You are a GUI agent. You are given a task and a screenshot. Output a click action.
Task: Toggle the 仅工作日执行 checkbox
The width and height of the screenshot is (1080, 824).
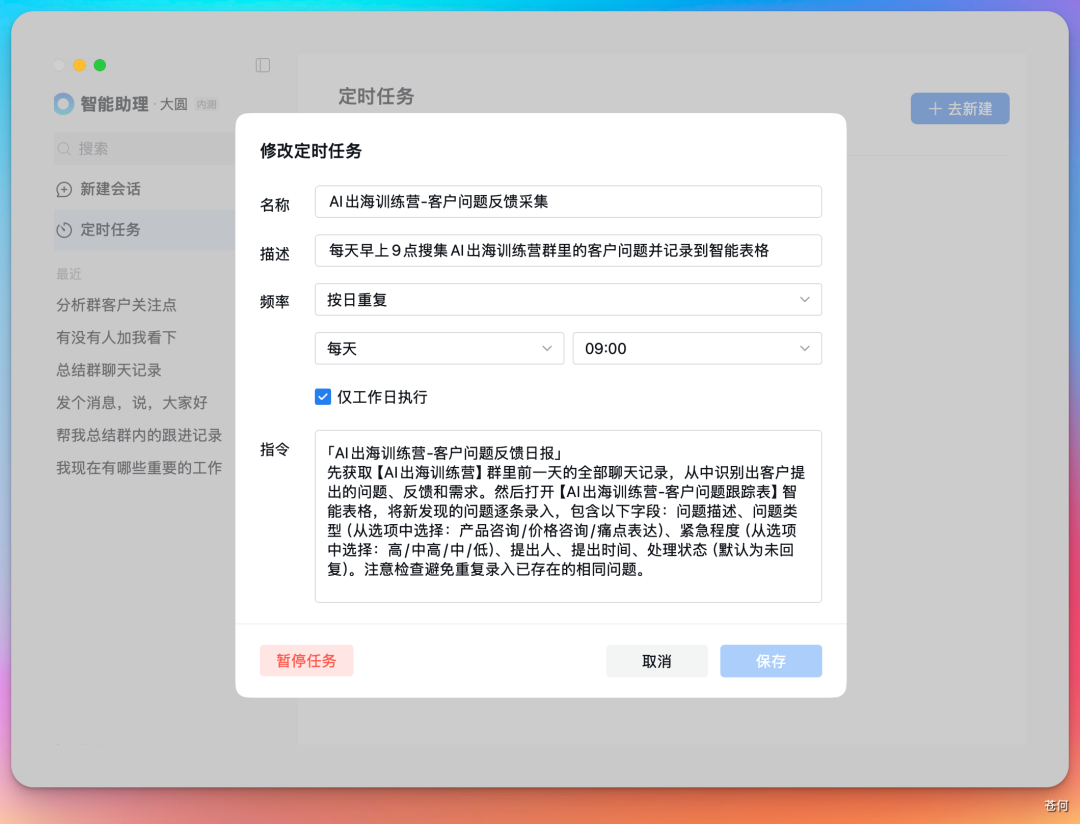point(323,397)
